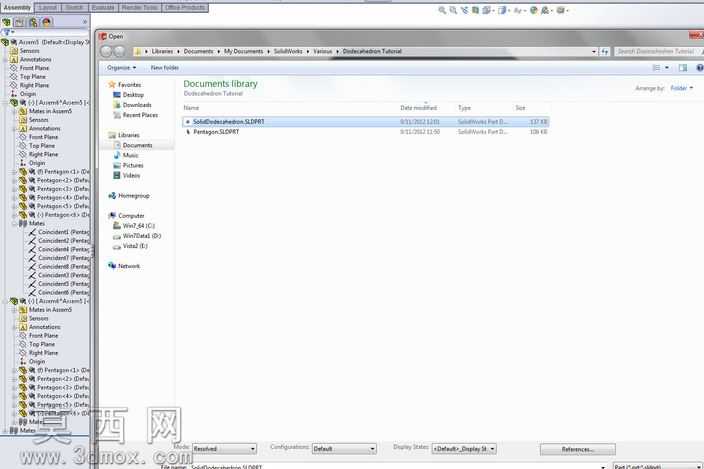Click the File name input field
The image size is (704, 469).
[x=397, y=467]
